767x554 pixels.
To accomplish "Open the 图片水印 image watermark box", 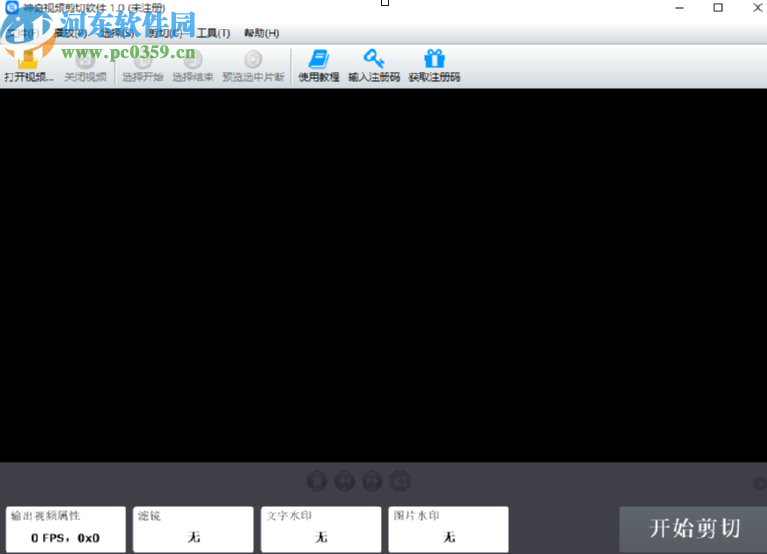I will tap(449, 530).
